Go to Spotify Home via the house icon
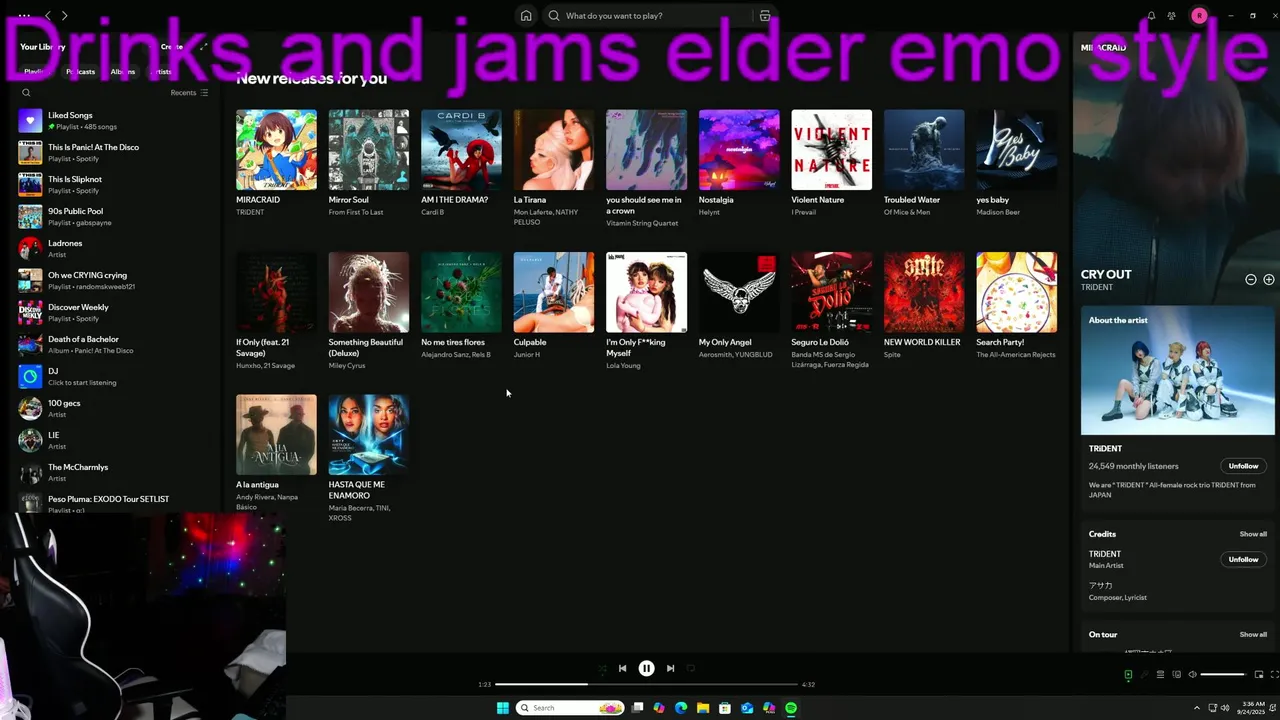The width and height of the screenshot is (1280, 720). pyautogui.click(x=526, y=16)
